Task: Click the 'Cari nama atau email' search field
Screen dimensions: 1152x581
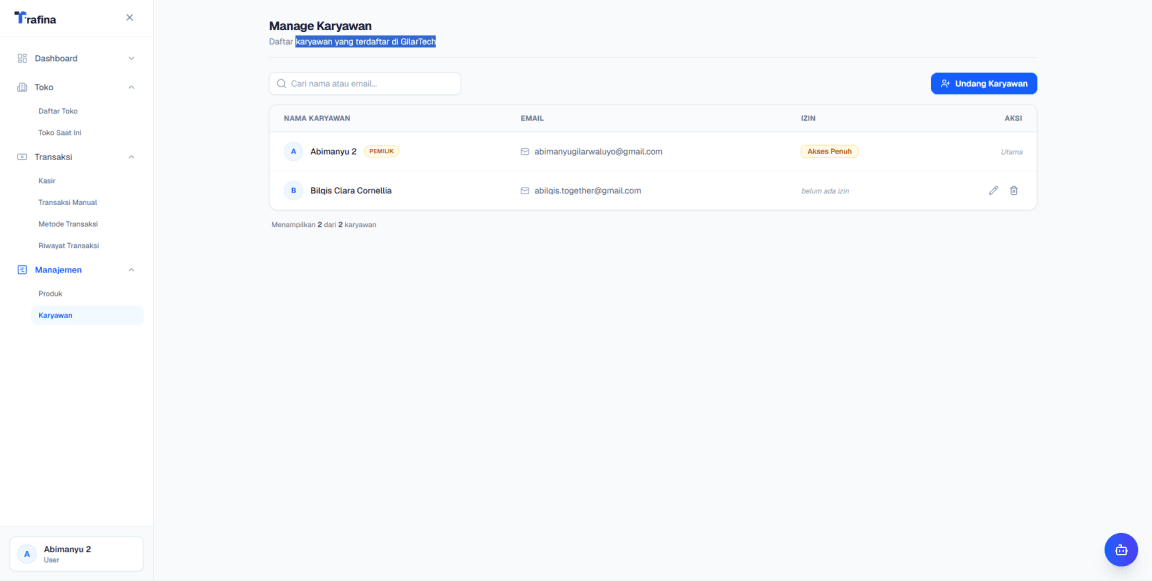Action: [365, 84]
